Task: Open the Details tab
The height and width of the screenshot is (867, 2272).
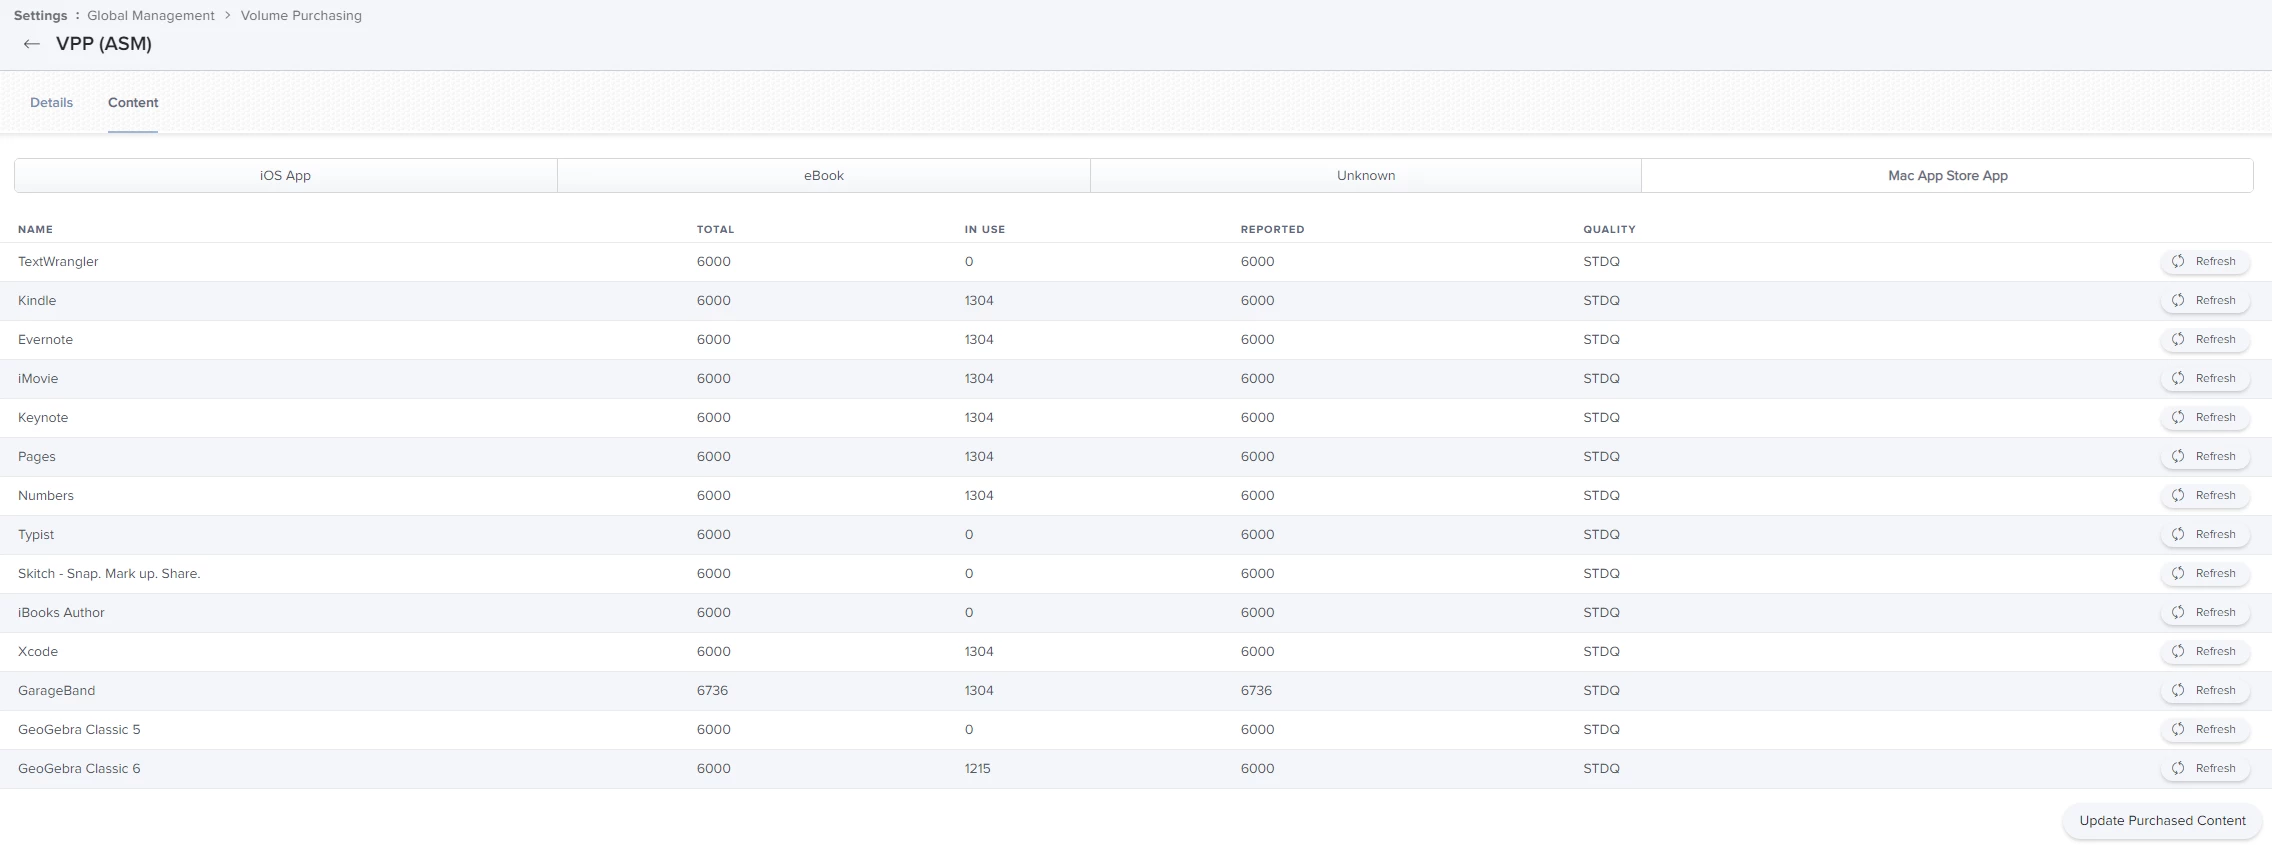Action: coord(51,103)
